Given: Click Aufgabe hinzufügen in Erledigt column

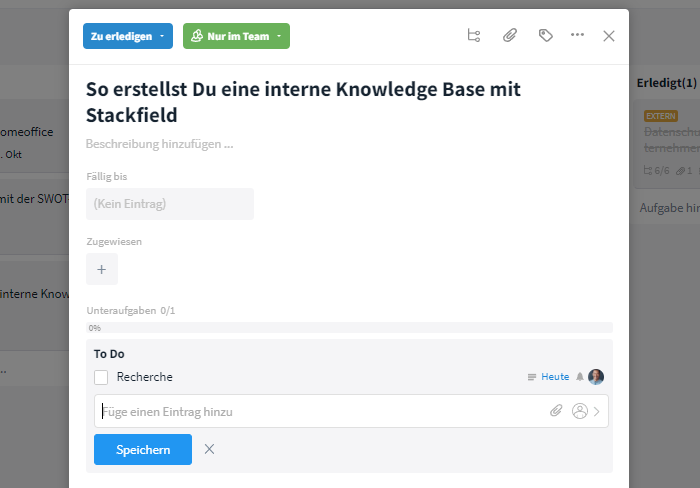Looking at the screenshot, I should click(670, 208).
